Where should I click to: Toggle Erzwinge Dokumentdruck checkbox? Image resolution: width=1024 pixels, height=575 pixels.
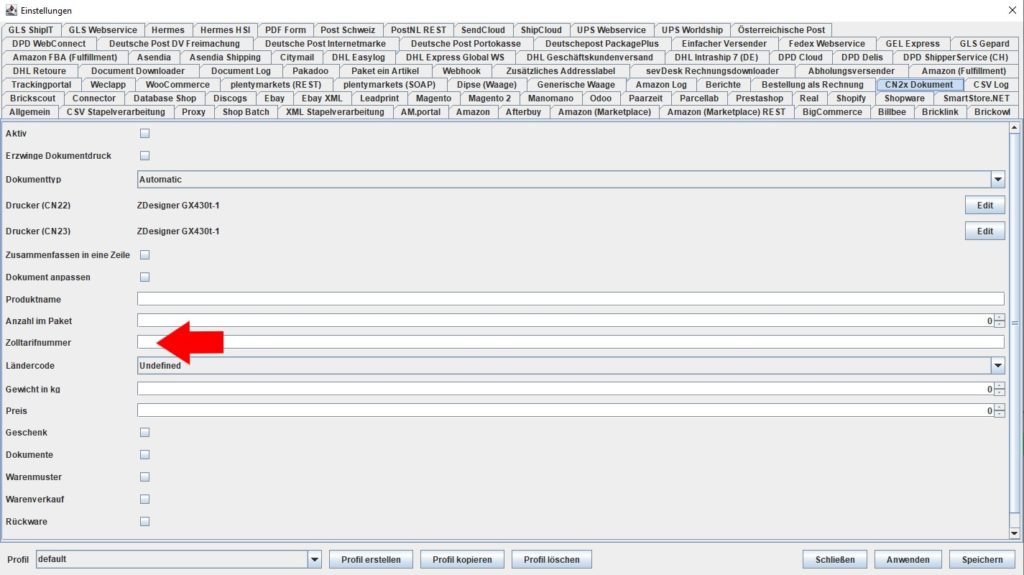(145, 156)
